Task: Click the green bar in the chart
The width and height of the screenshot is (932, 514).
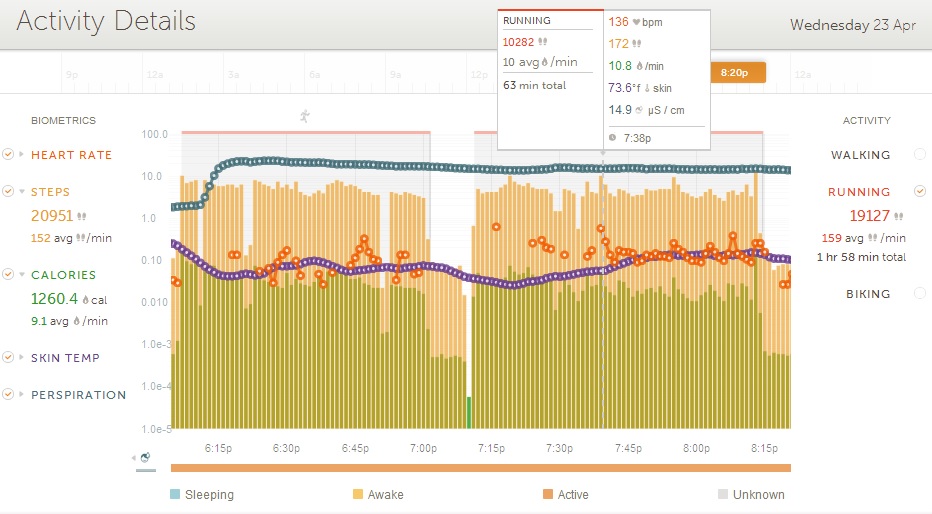Action: pos(468,411)
